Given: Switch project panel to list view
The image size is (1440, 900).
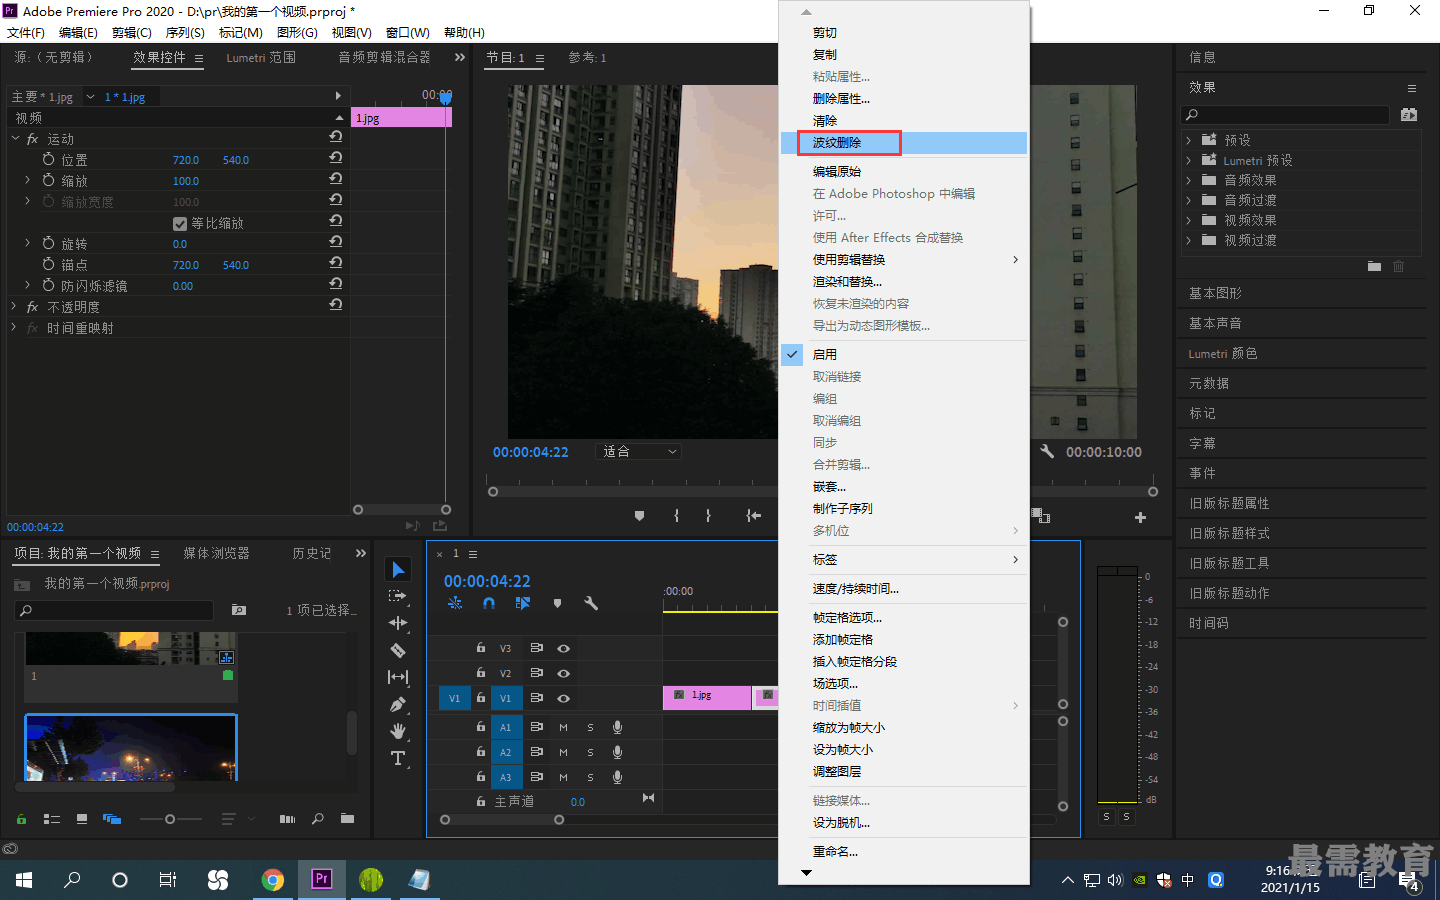Looking at the screenshot, I should point(52,819).
